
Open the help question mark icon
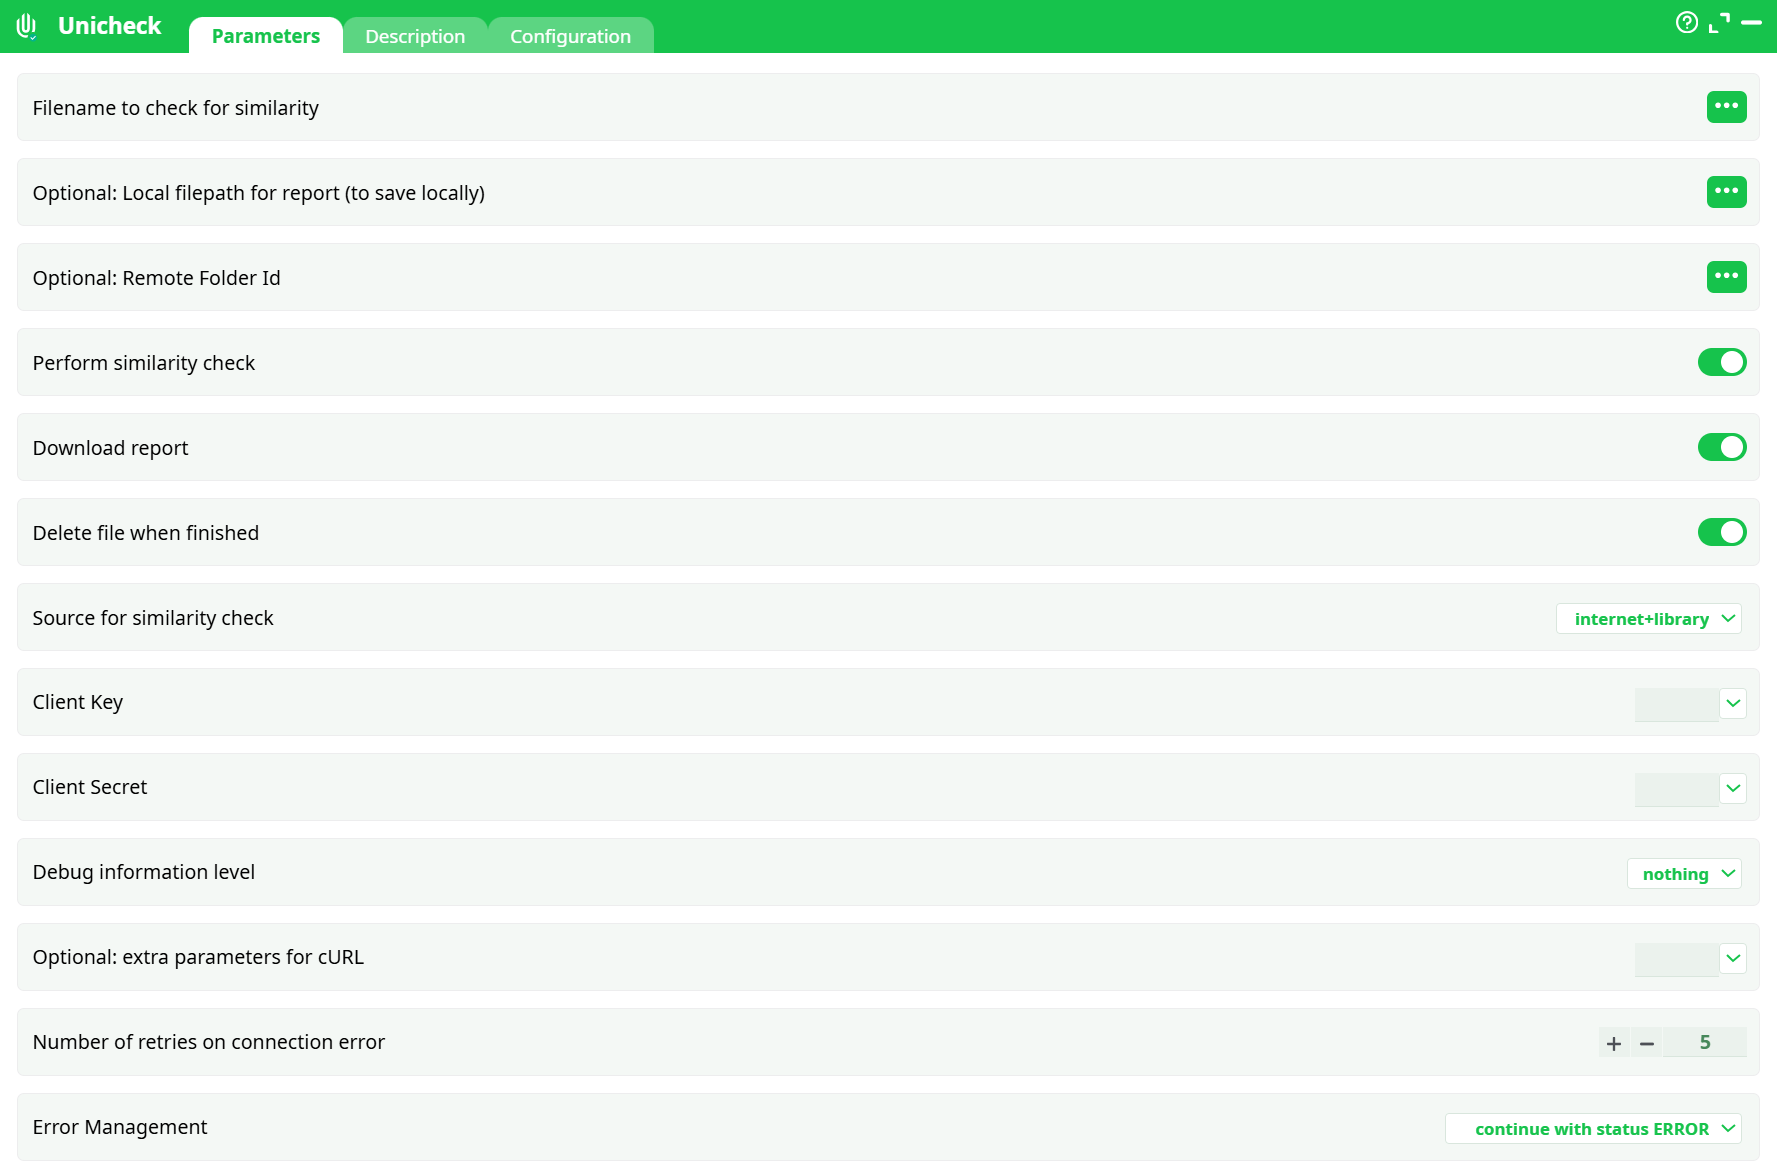click(x=1686, y=22)
